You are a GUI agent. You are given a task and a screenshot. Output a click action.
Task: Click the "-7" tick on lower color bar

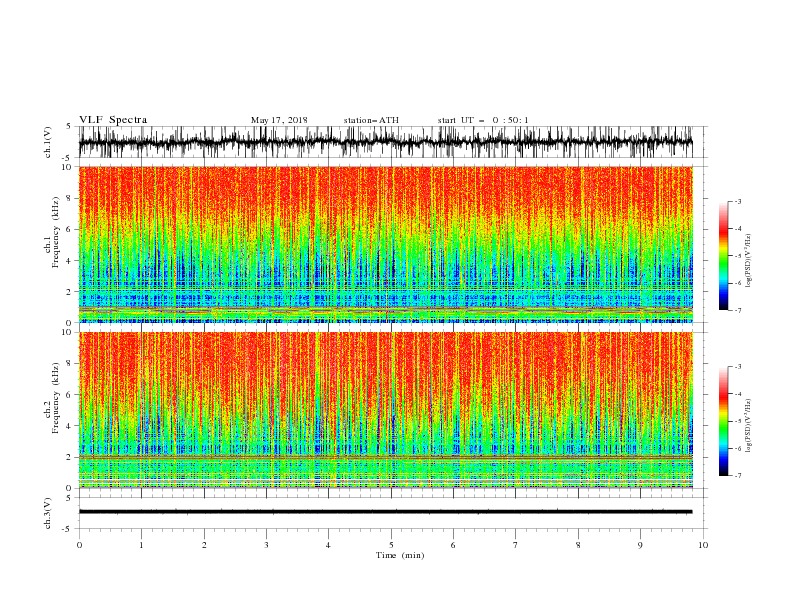click(x=738, y=476)
